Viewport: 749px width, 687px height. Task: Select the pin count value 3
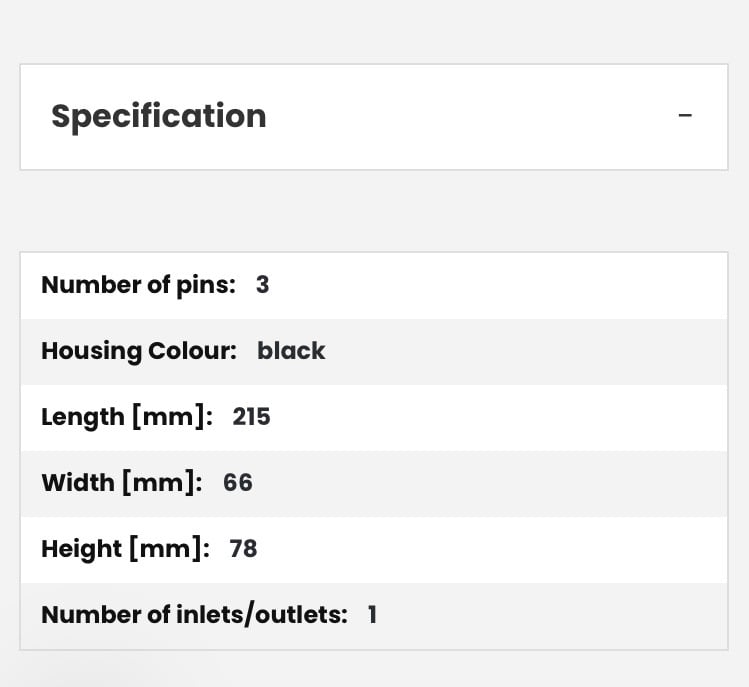point(262,285)
